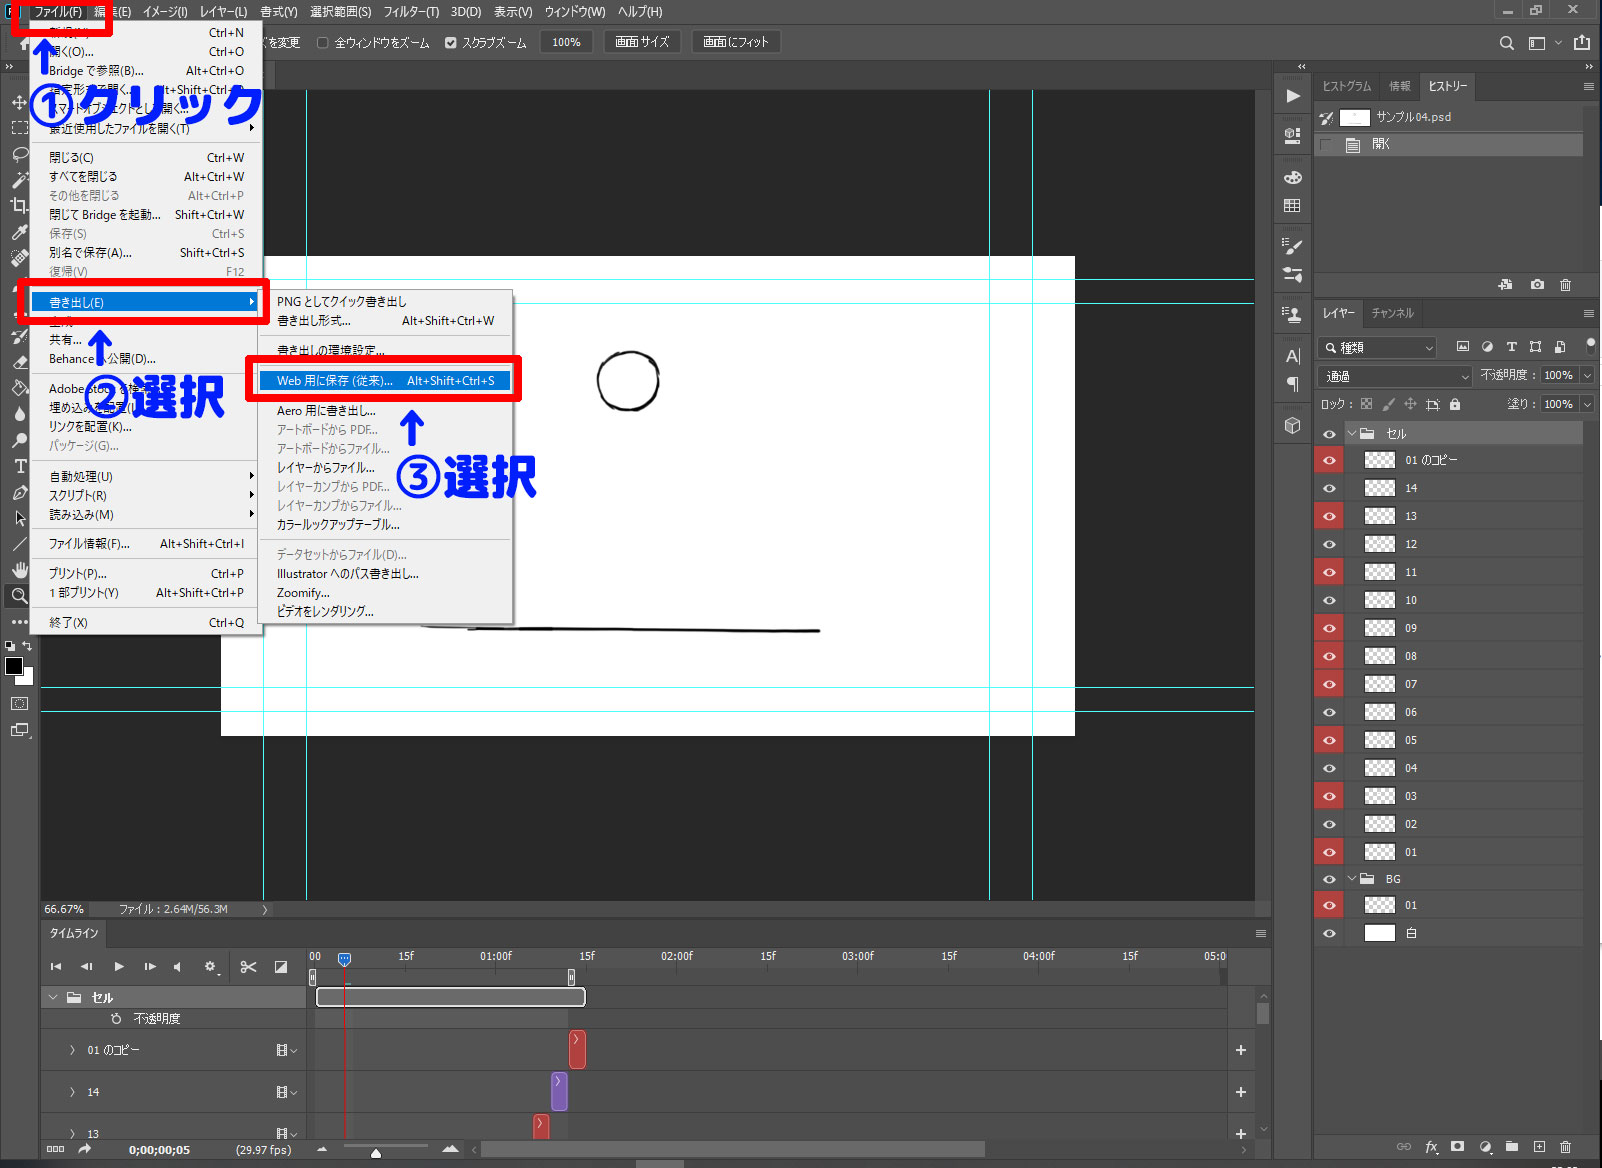This screenshot has height=1168, width=1602.
Task: Open the Character panel icon
Action: coord(1293,356)
